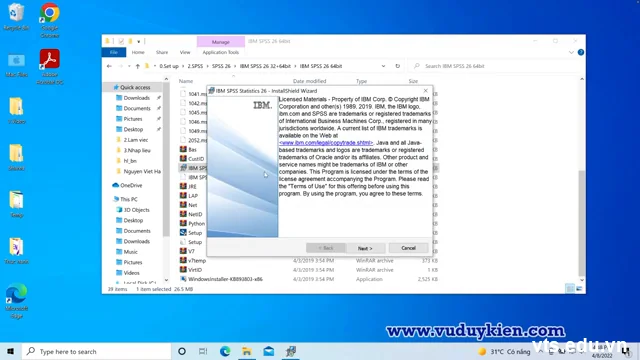Expand the address bar history dropdown
Image resolution: width=640 pixels, height=360 pixels.
click(x=383, y=66)
